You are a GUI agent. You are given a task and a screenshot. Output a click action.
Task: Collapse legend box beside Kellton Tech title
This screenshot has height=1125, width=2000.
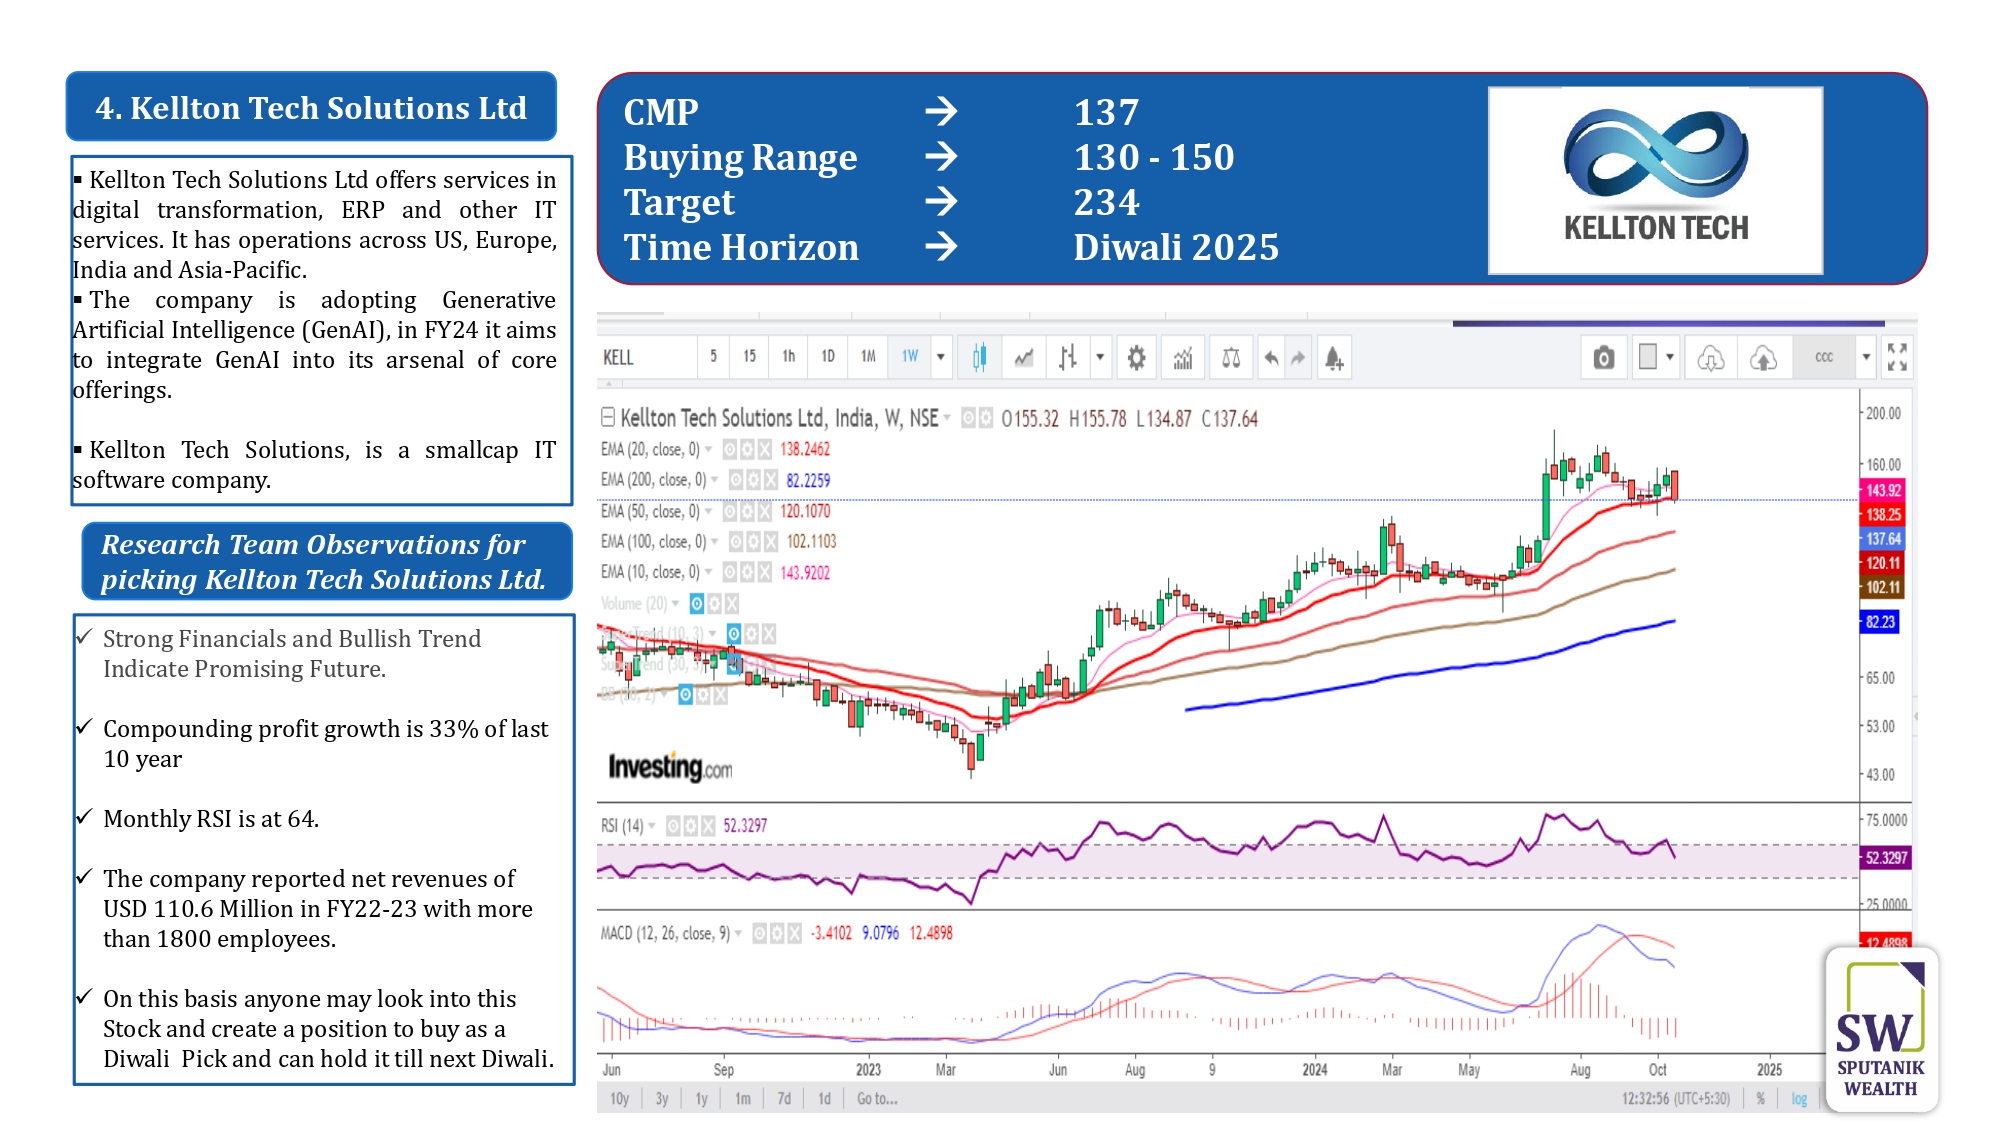(607, 417)
